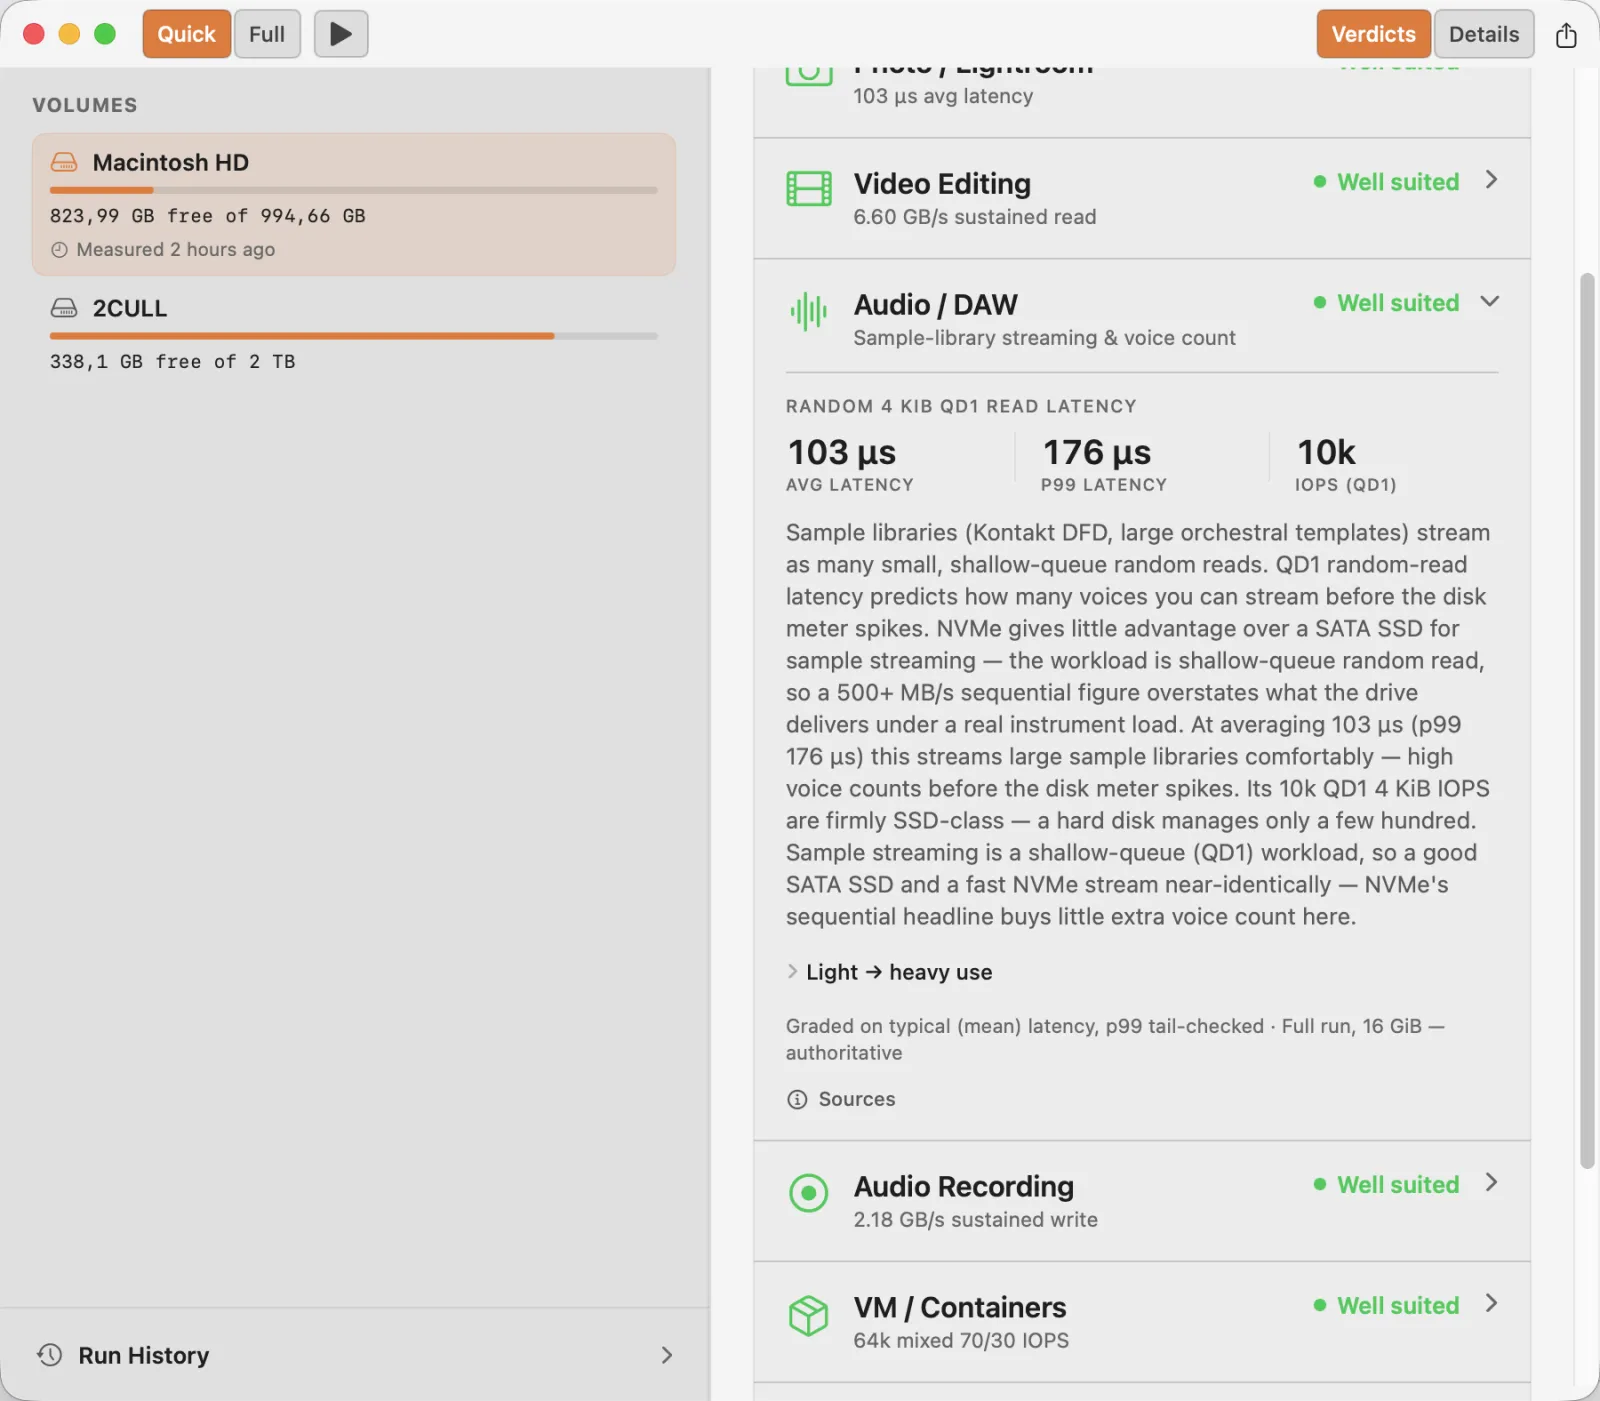This screenshot has width=1600, height=1401.
Task: Switch to the Details view
Action: [x=1484, y=34]
